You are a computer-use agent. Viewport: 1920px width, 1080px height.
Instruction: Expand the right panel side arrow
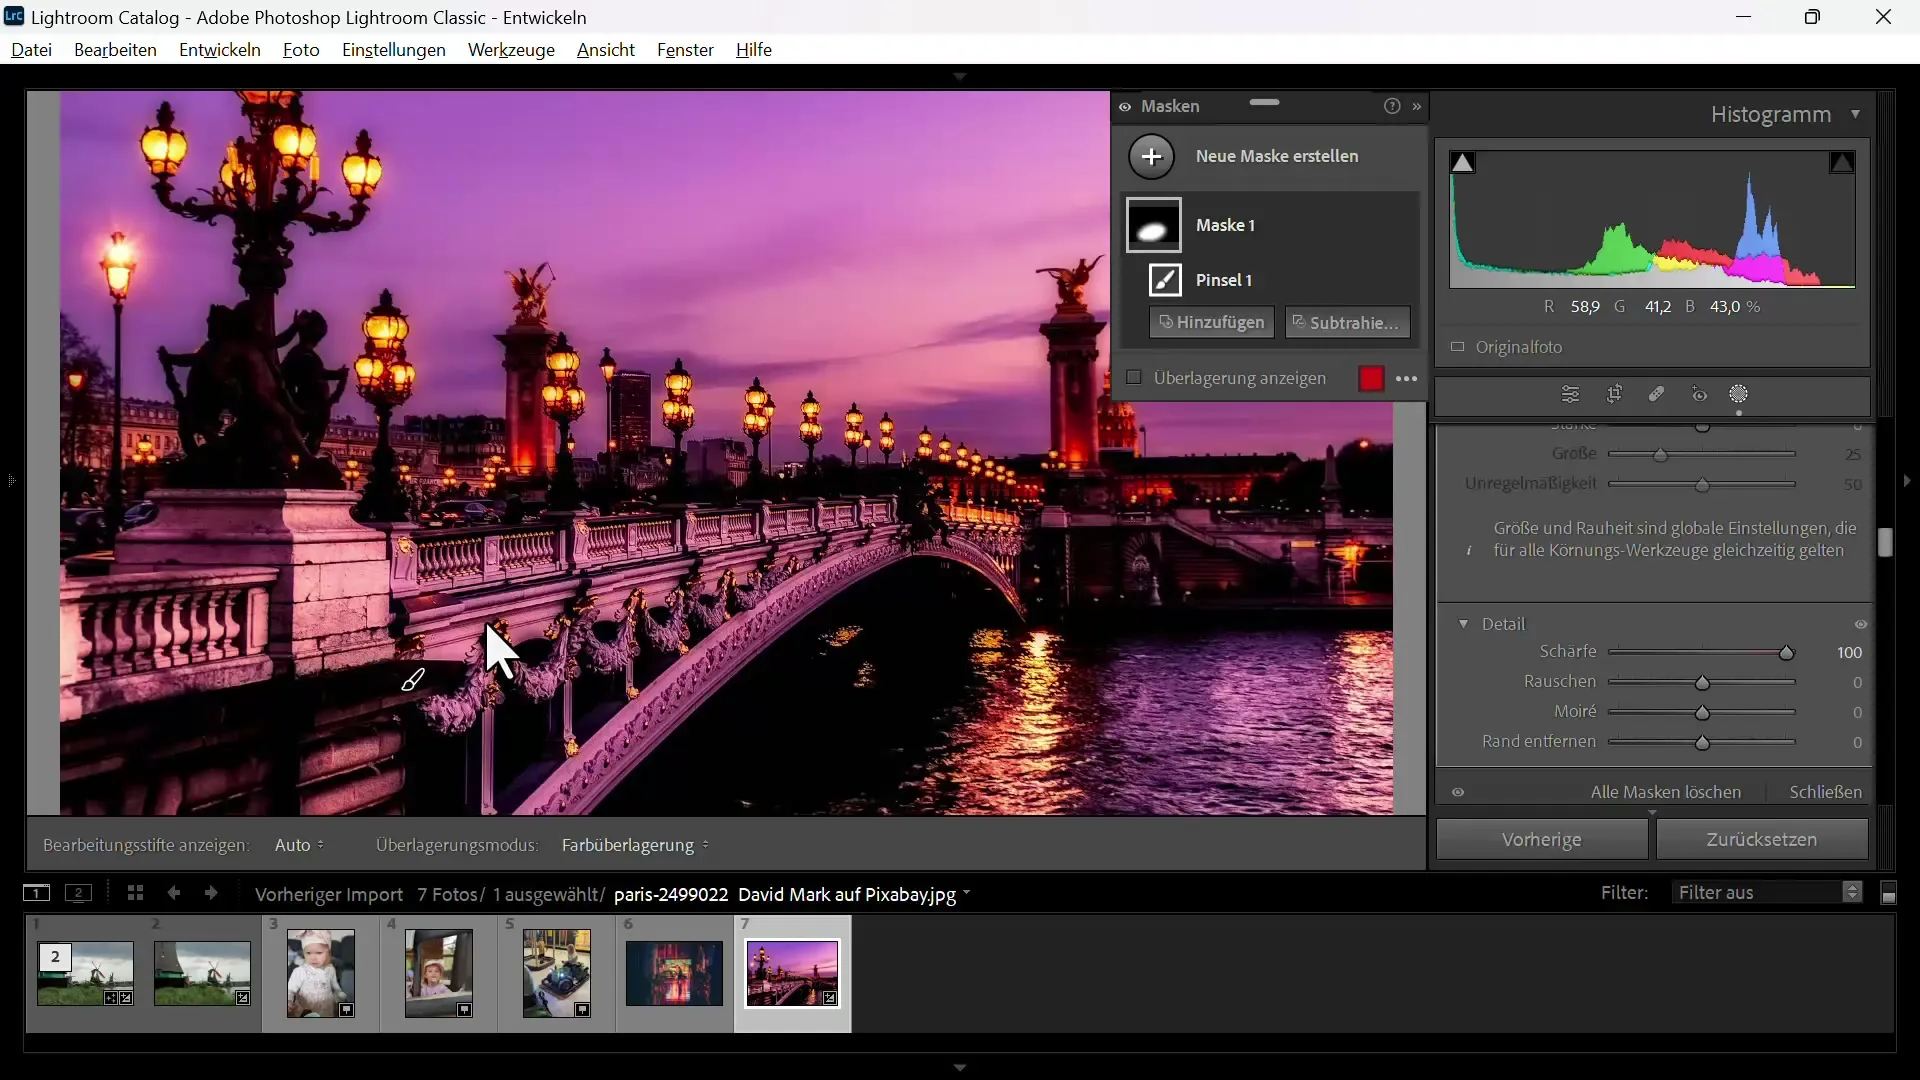1907,481
